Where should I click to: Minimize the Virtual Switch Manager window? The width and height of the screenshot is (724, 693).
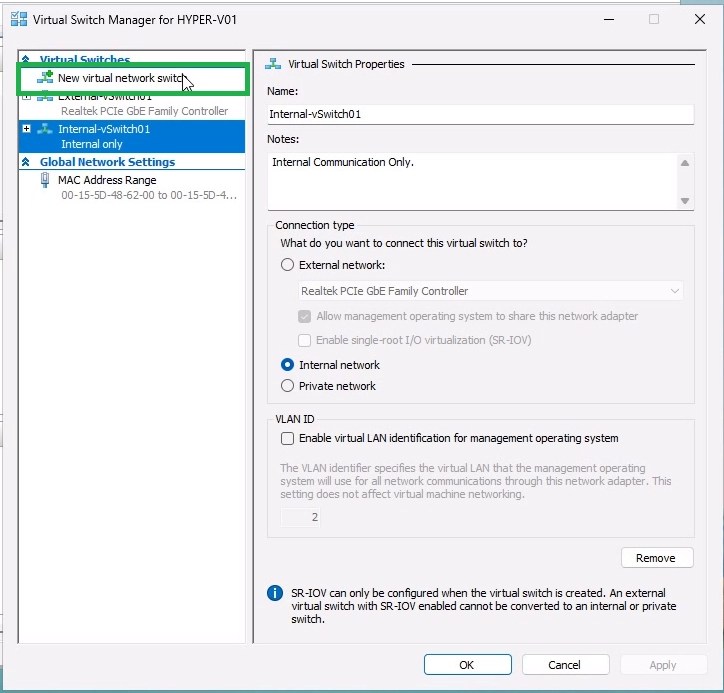pyautogui.click(x=609, y=19)
